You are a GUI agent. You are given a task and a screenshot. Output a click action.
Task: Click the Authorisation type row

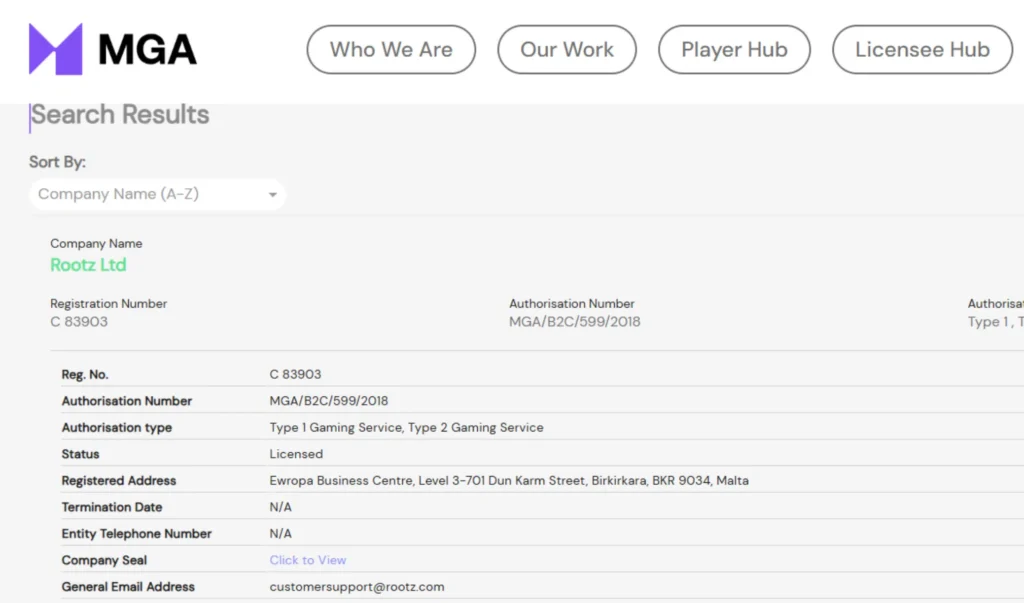click(x=405, y=427)
